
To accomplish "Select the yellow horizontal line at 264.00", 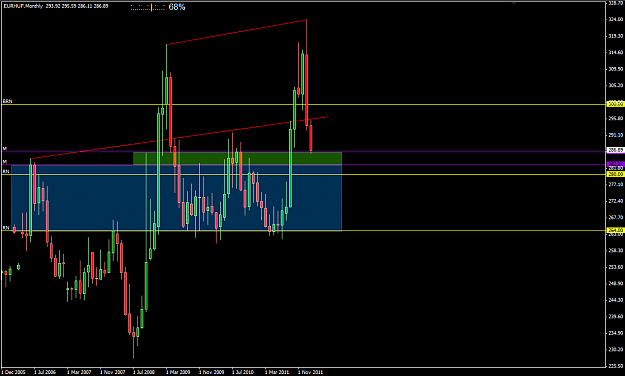I will click(304, 230).
